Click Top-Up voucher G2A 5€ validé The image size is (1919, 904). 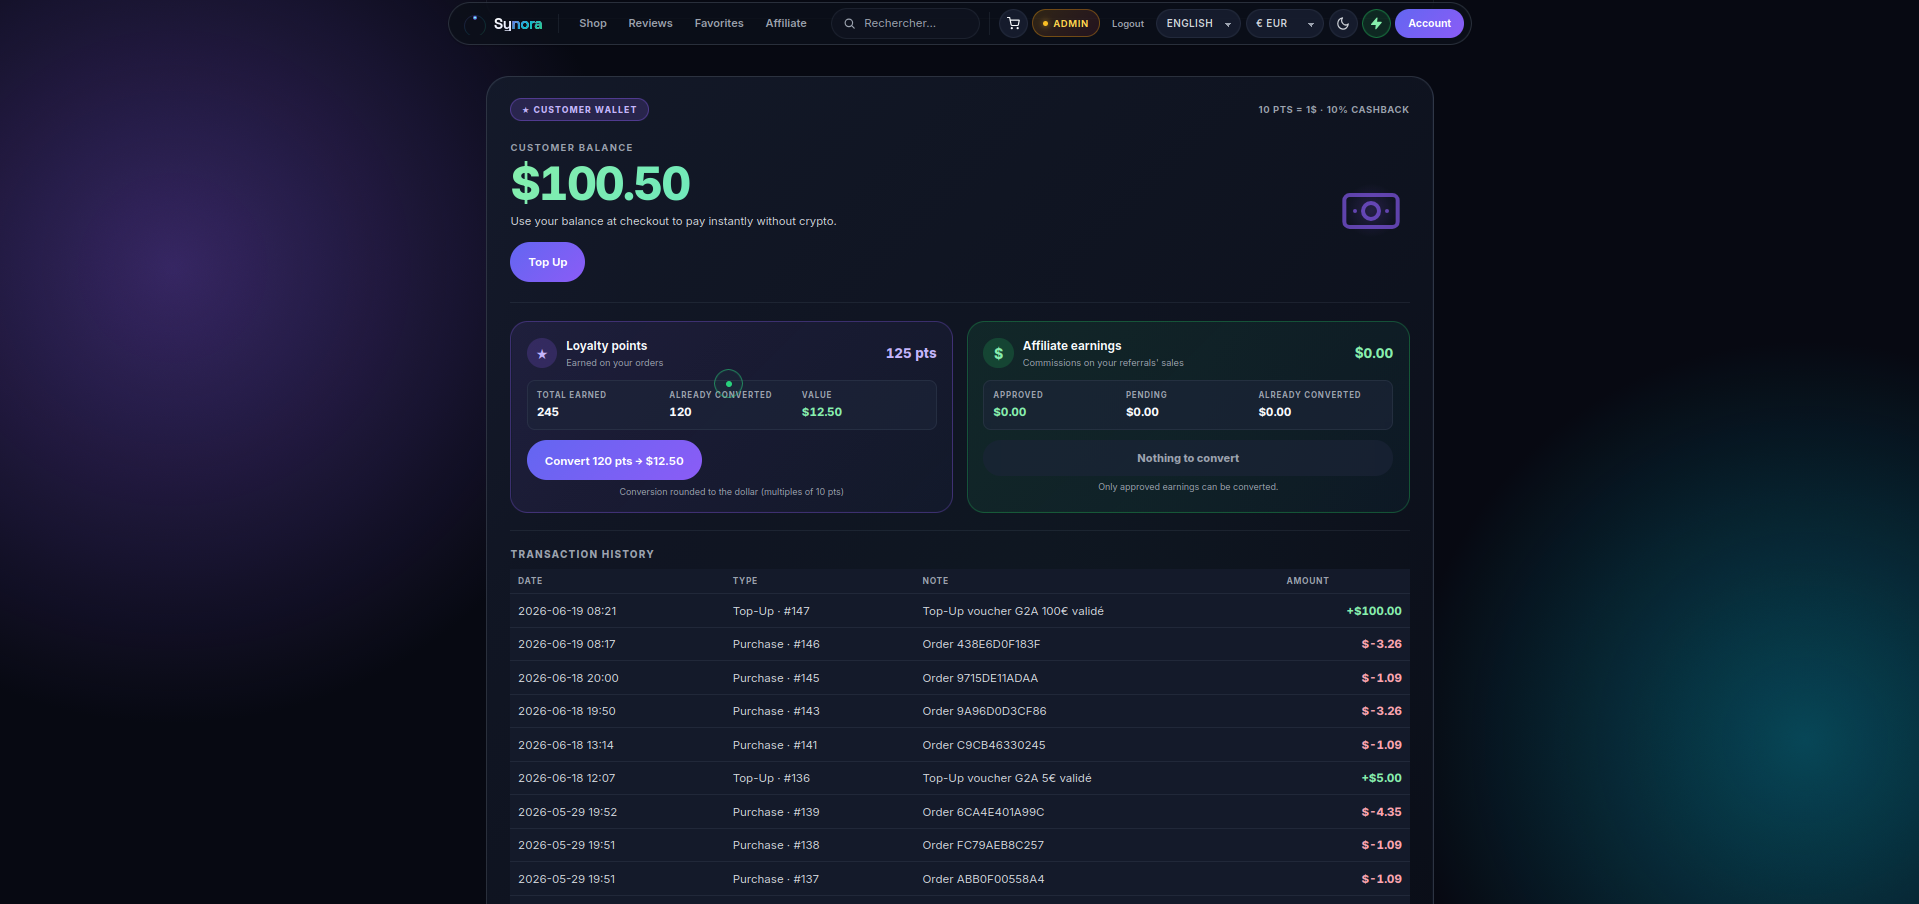(x=1007, y=778)
